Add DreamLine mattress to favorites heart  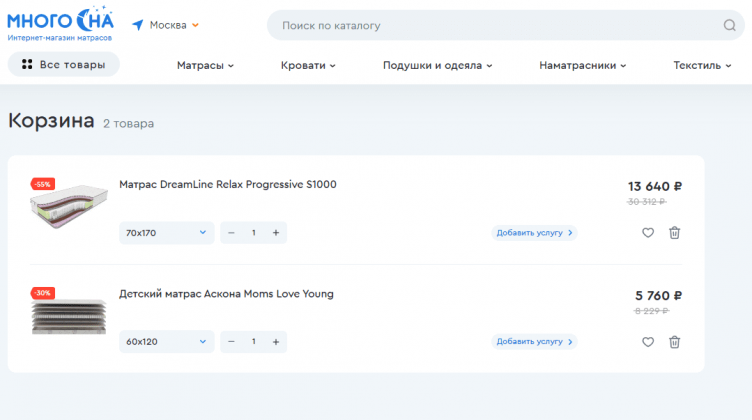point(648,233)
